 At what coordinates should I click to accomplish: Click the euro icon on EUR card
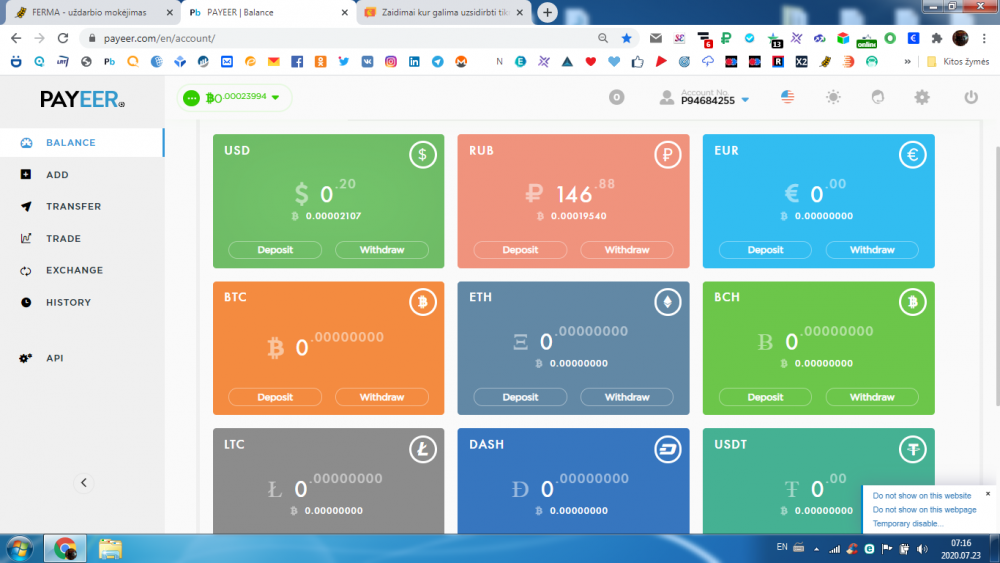click(x=913, y=154)
